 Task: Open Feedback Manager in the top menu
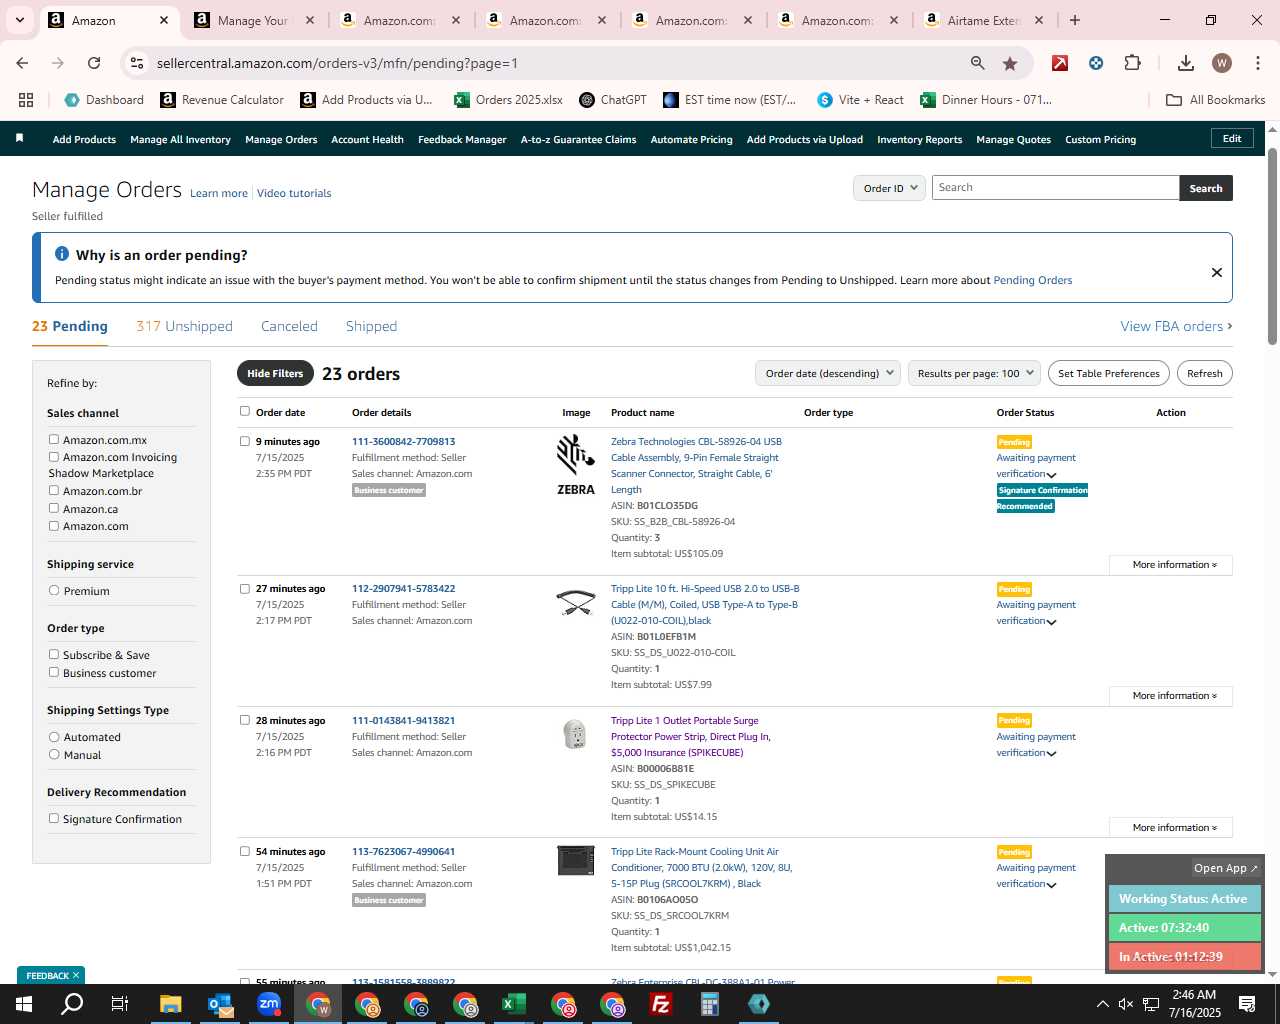coord(462,139)
